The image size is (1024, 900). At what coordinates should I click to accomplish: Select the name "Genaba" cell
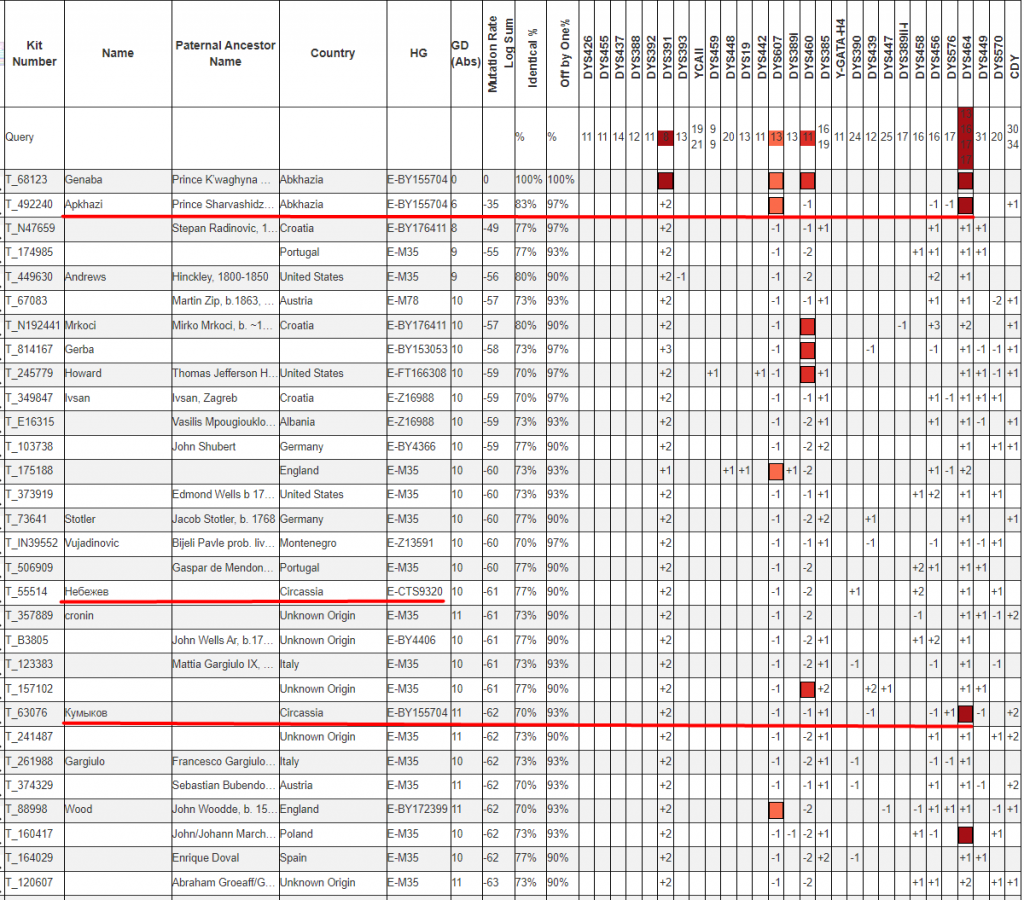84,181
